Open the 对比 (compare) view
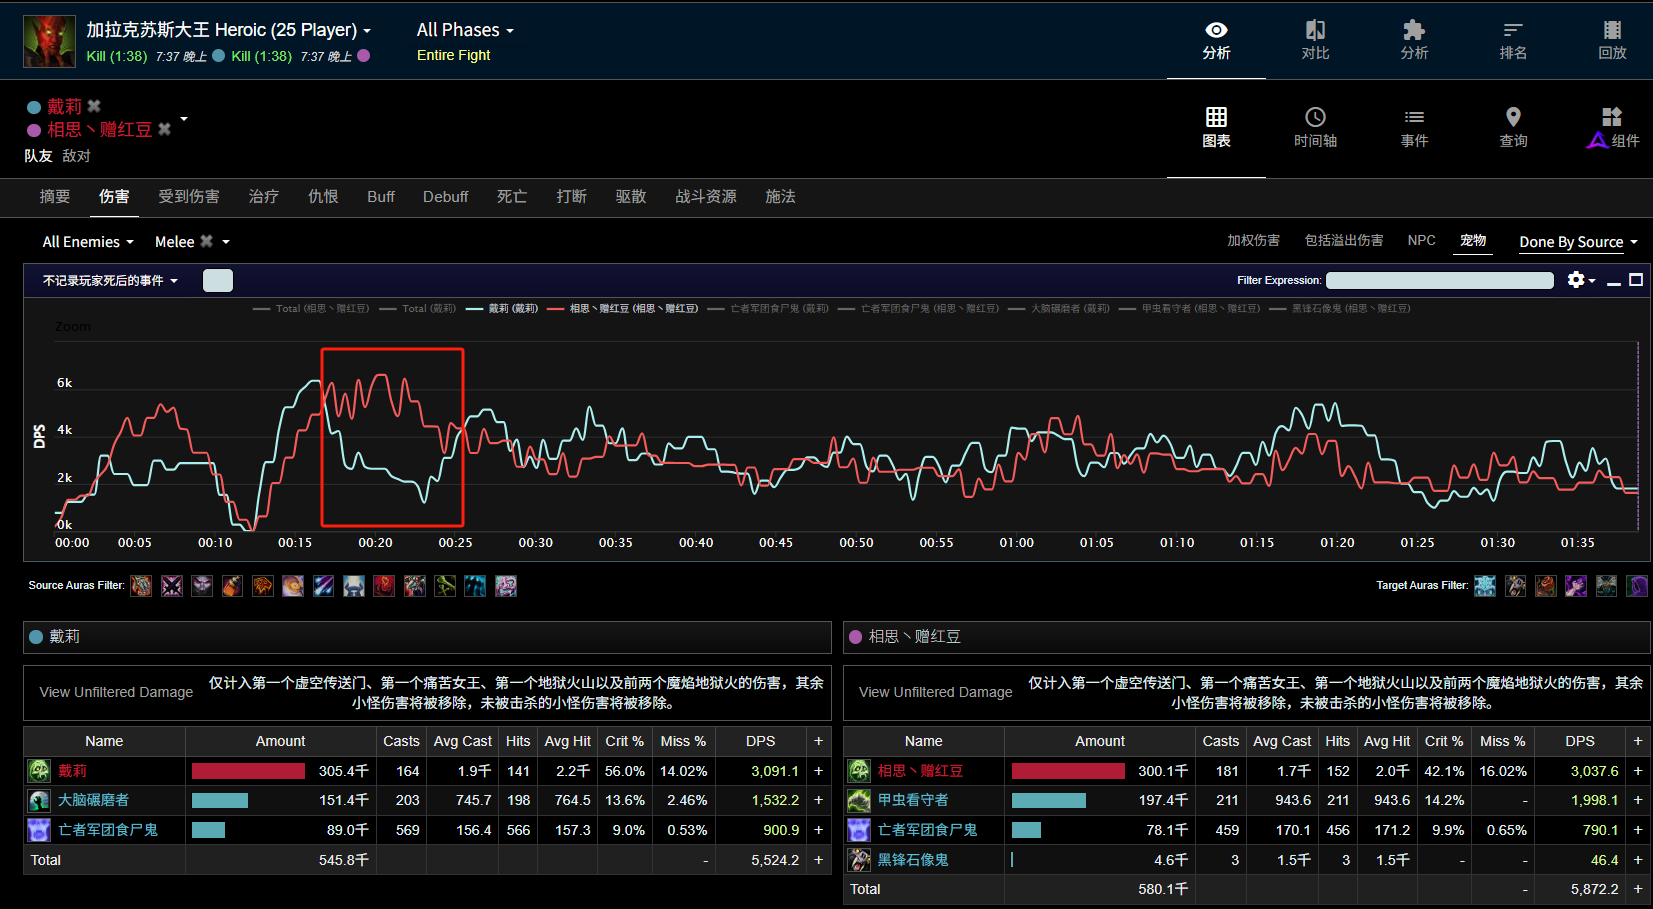Screen dimensions: 1653x909 [1315, 40]
